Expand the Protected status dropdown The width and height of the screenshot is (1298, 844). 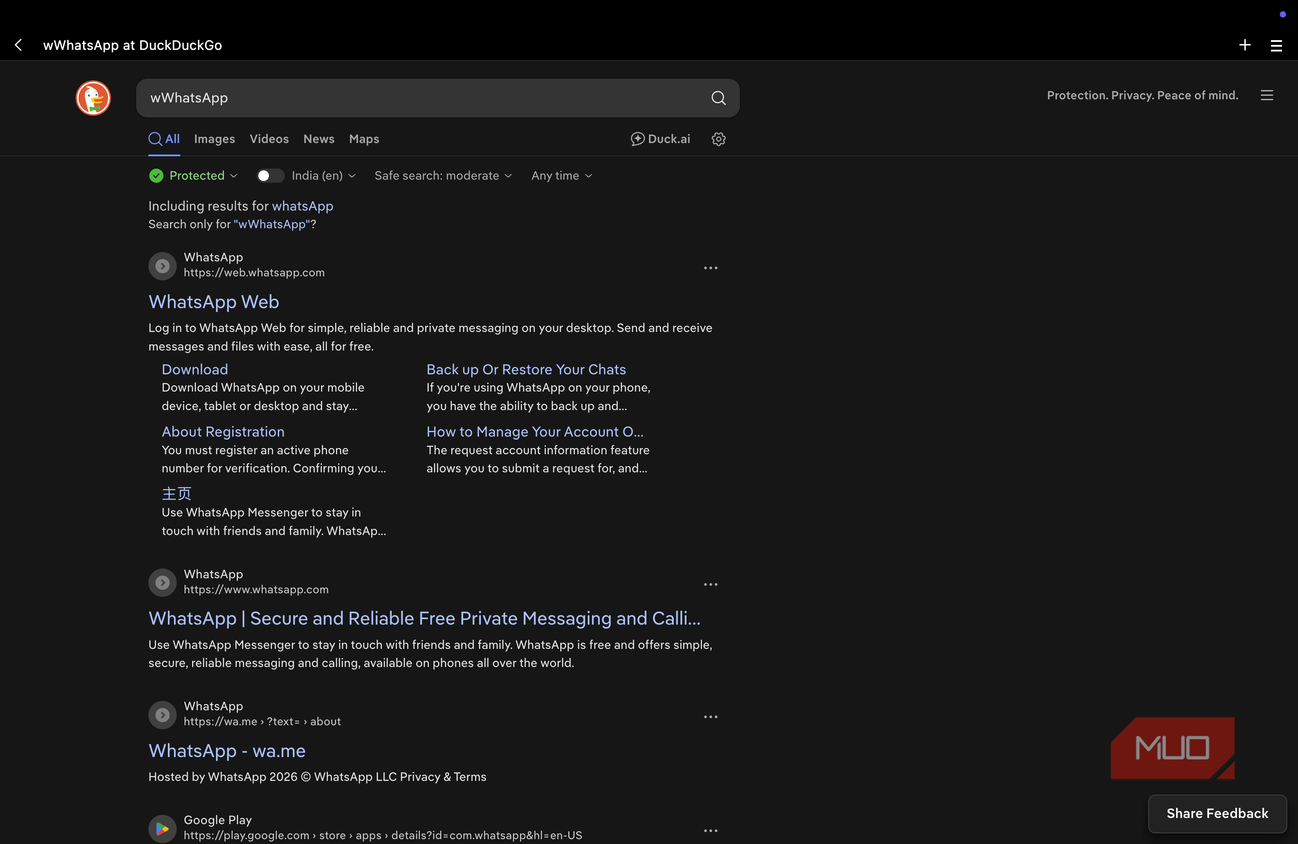tap(193, 176)
